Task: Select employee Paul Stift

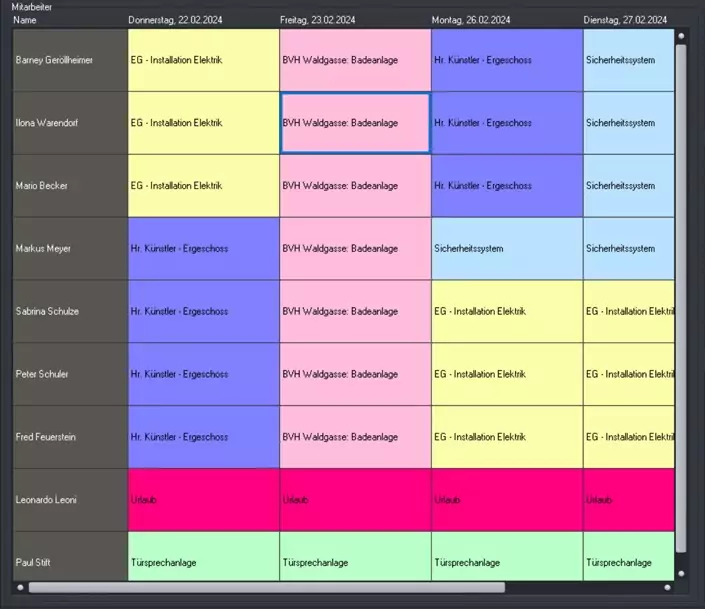Action: click(x=70, y=556)
